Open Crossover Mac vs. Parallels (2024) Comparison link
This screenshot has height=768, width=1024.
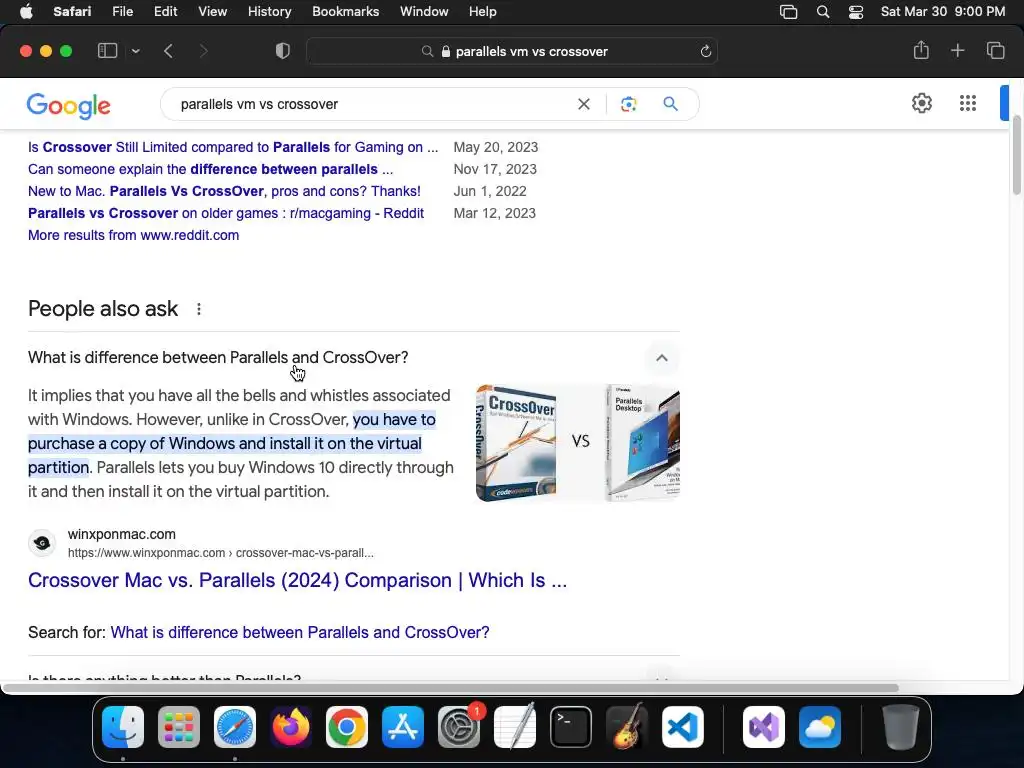click(297, 580)
